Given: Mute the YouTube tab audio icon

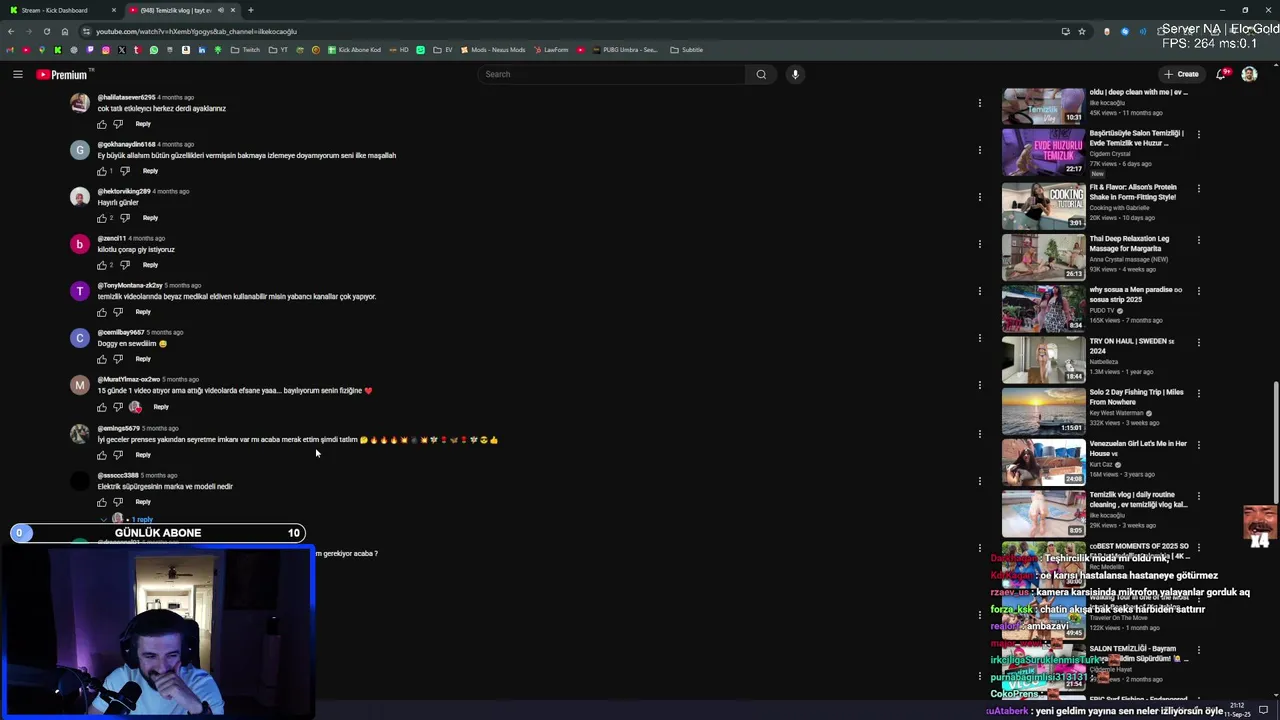Looking at the screenshot, I should [x=220, y=10].
